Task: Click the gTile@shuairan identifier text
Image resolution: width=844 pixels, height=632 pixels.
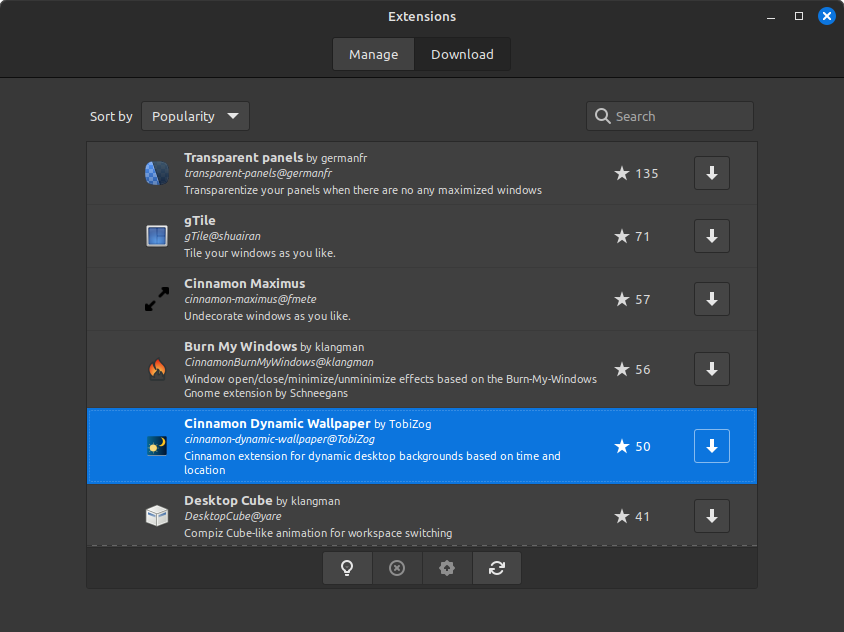Action: (x=222, y=236)
